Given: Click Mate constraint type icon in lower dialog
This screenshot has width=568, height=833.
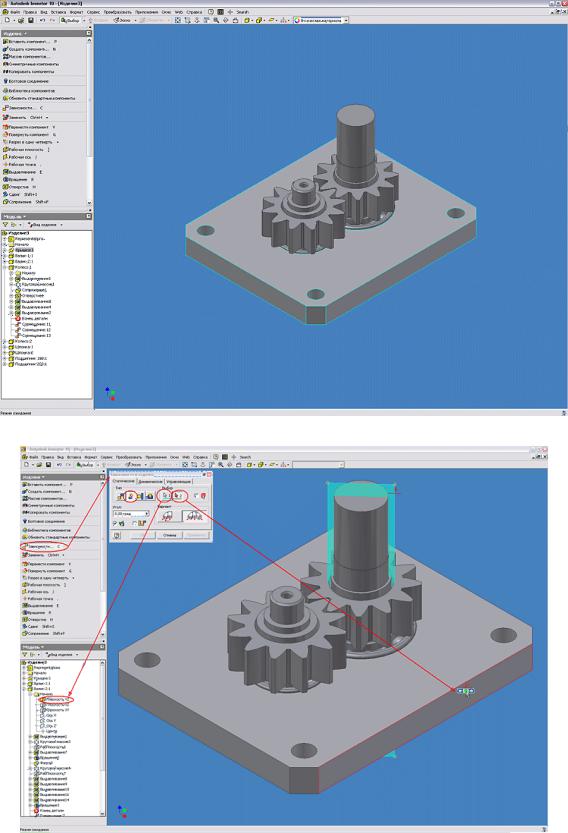Looking at the screenshot, I should pos(120,496).
